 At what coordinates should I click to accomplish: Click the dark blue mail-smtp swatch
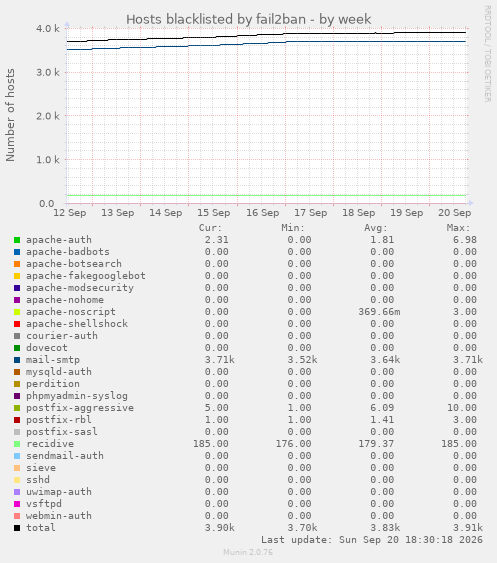[17, 360]
